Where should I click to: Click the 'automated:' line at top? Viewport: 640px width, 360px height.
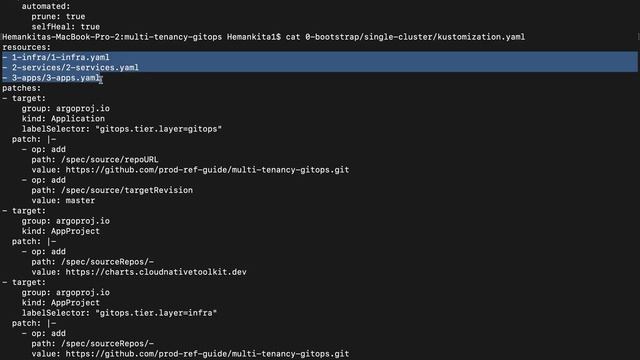[46, 7]
